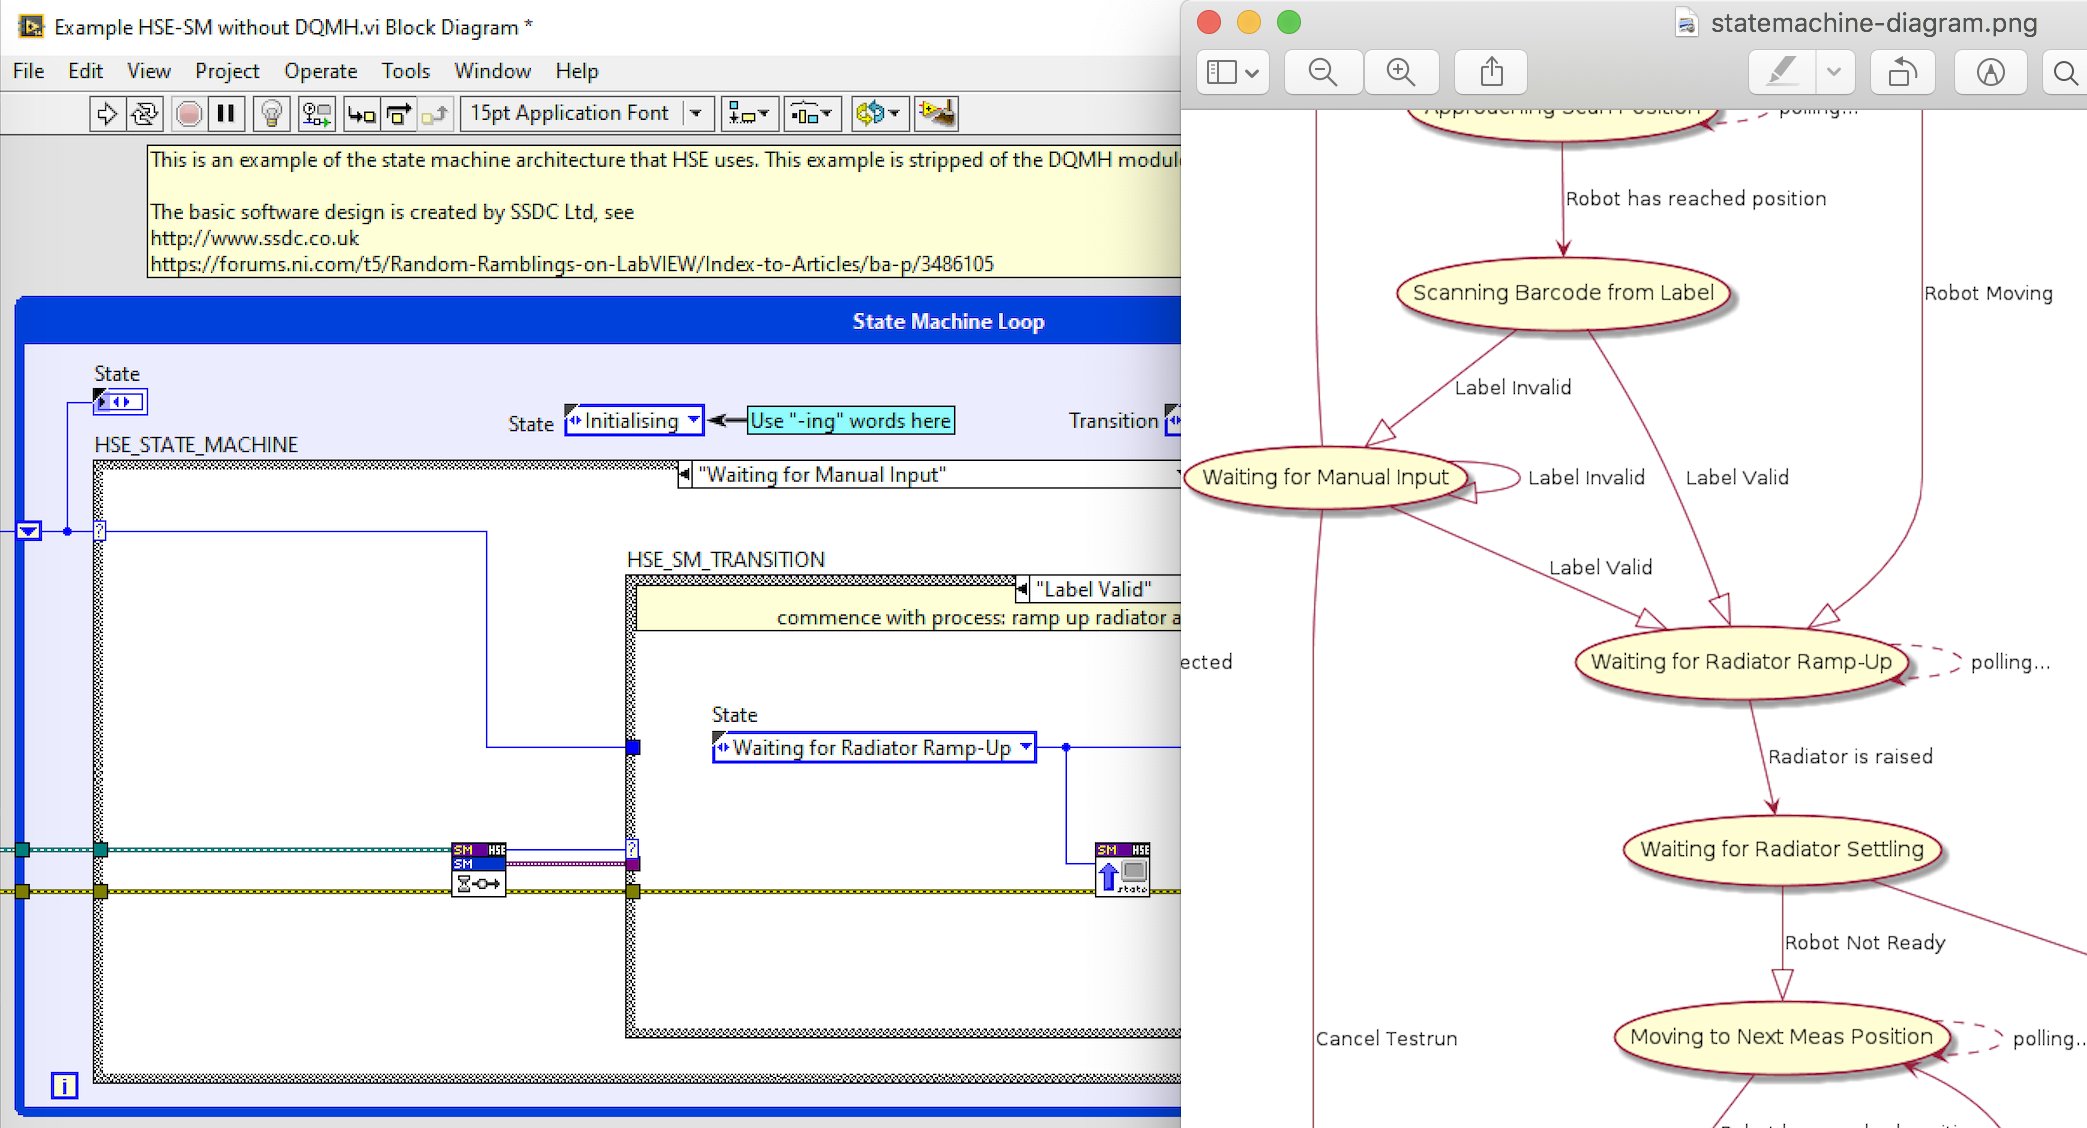The image size is (2087, 1128).
Task: Click the Share button in Preview
Action: [1491, 72]
